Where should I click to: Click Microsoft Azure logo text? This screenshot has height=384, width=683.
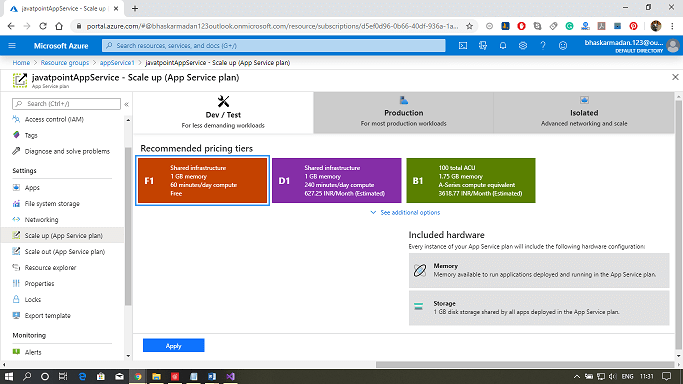pos(61,46)
